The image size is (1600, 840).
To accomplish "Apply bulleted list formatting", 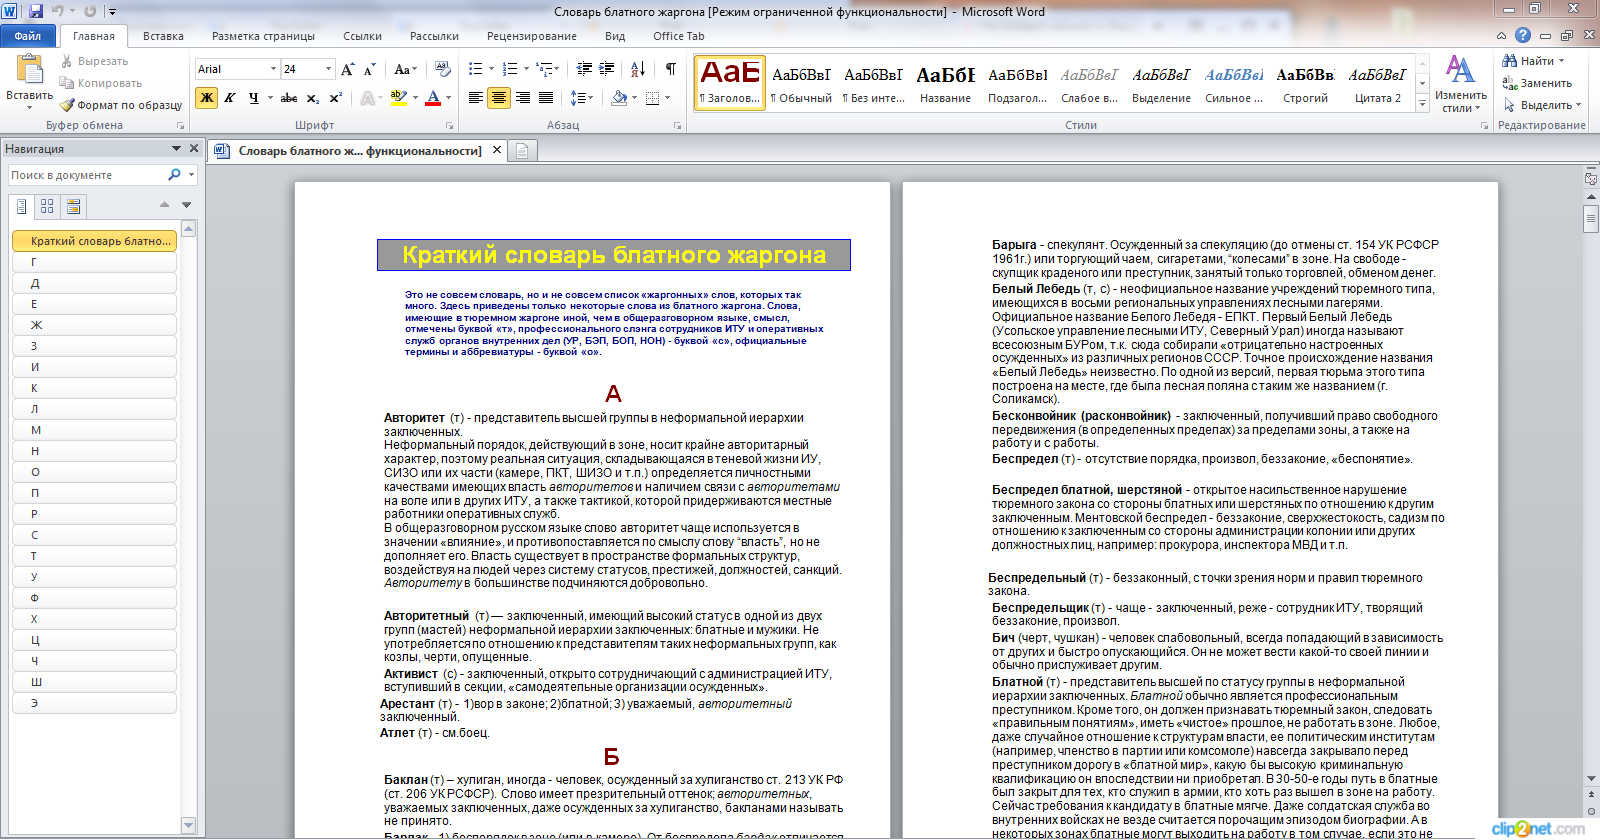I will pyautogui.click(x=475, y=69).
